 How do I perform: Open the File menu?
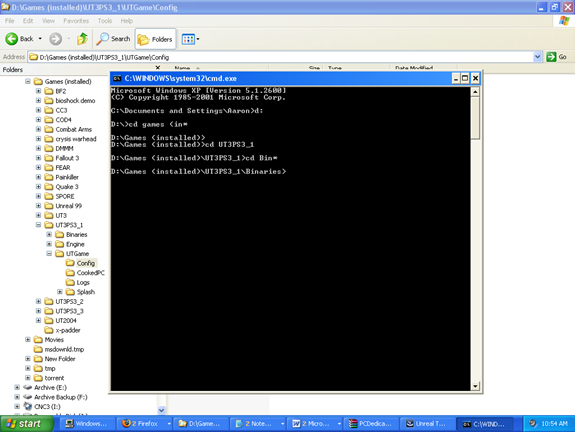pyautogui.click(x=9, y=21)
